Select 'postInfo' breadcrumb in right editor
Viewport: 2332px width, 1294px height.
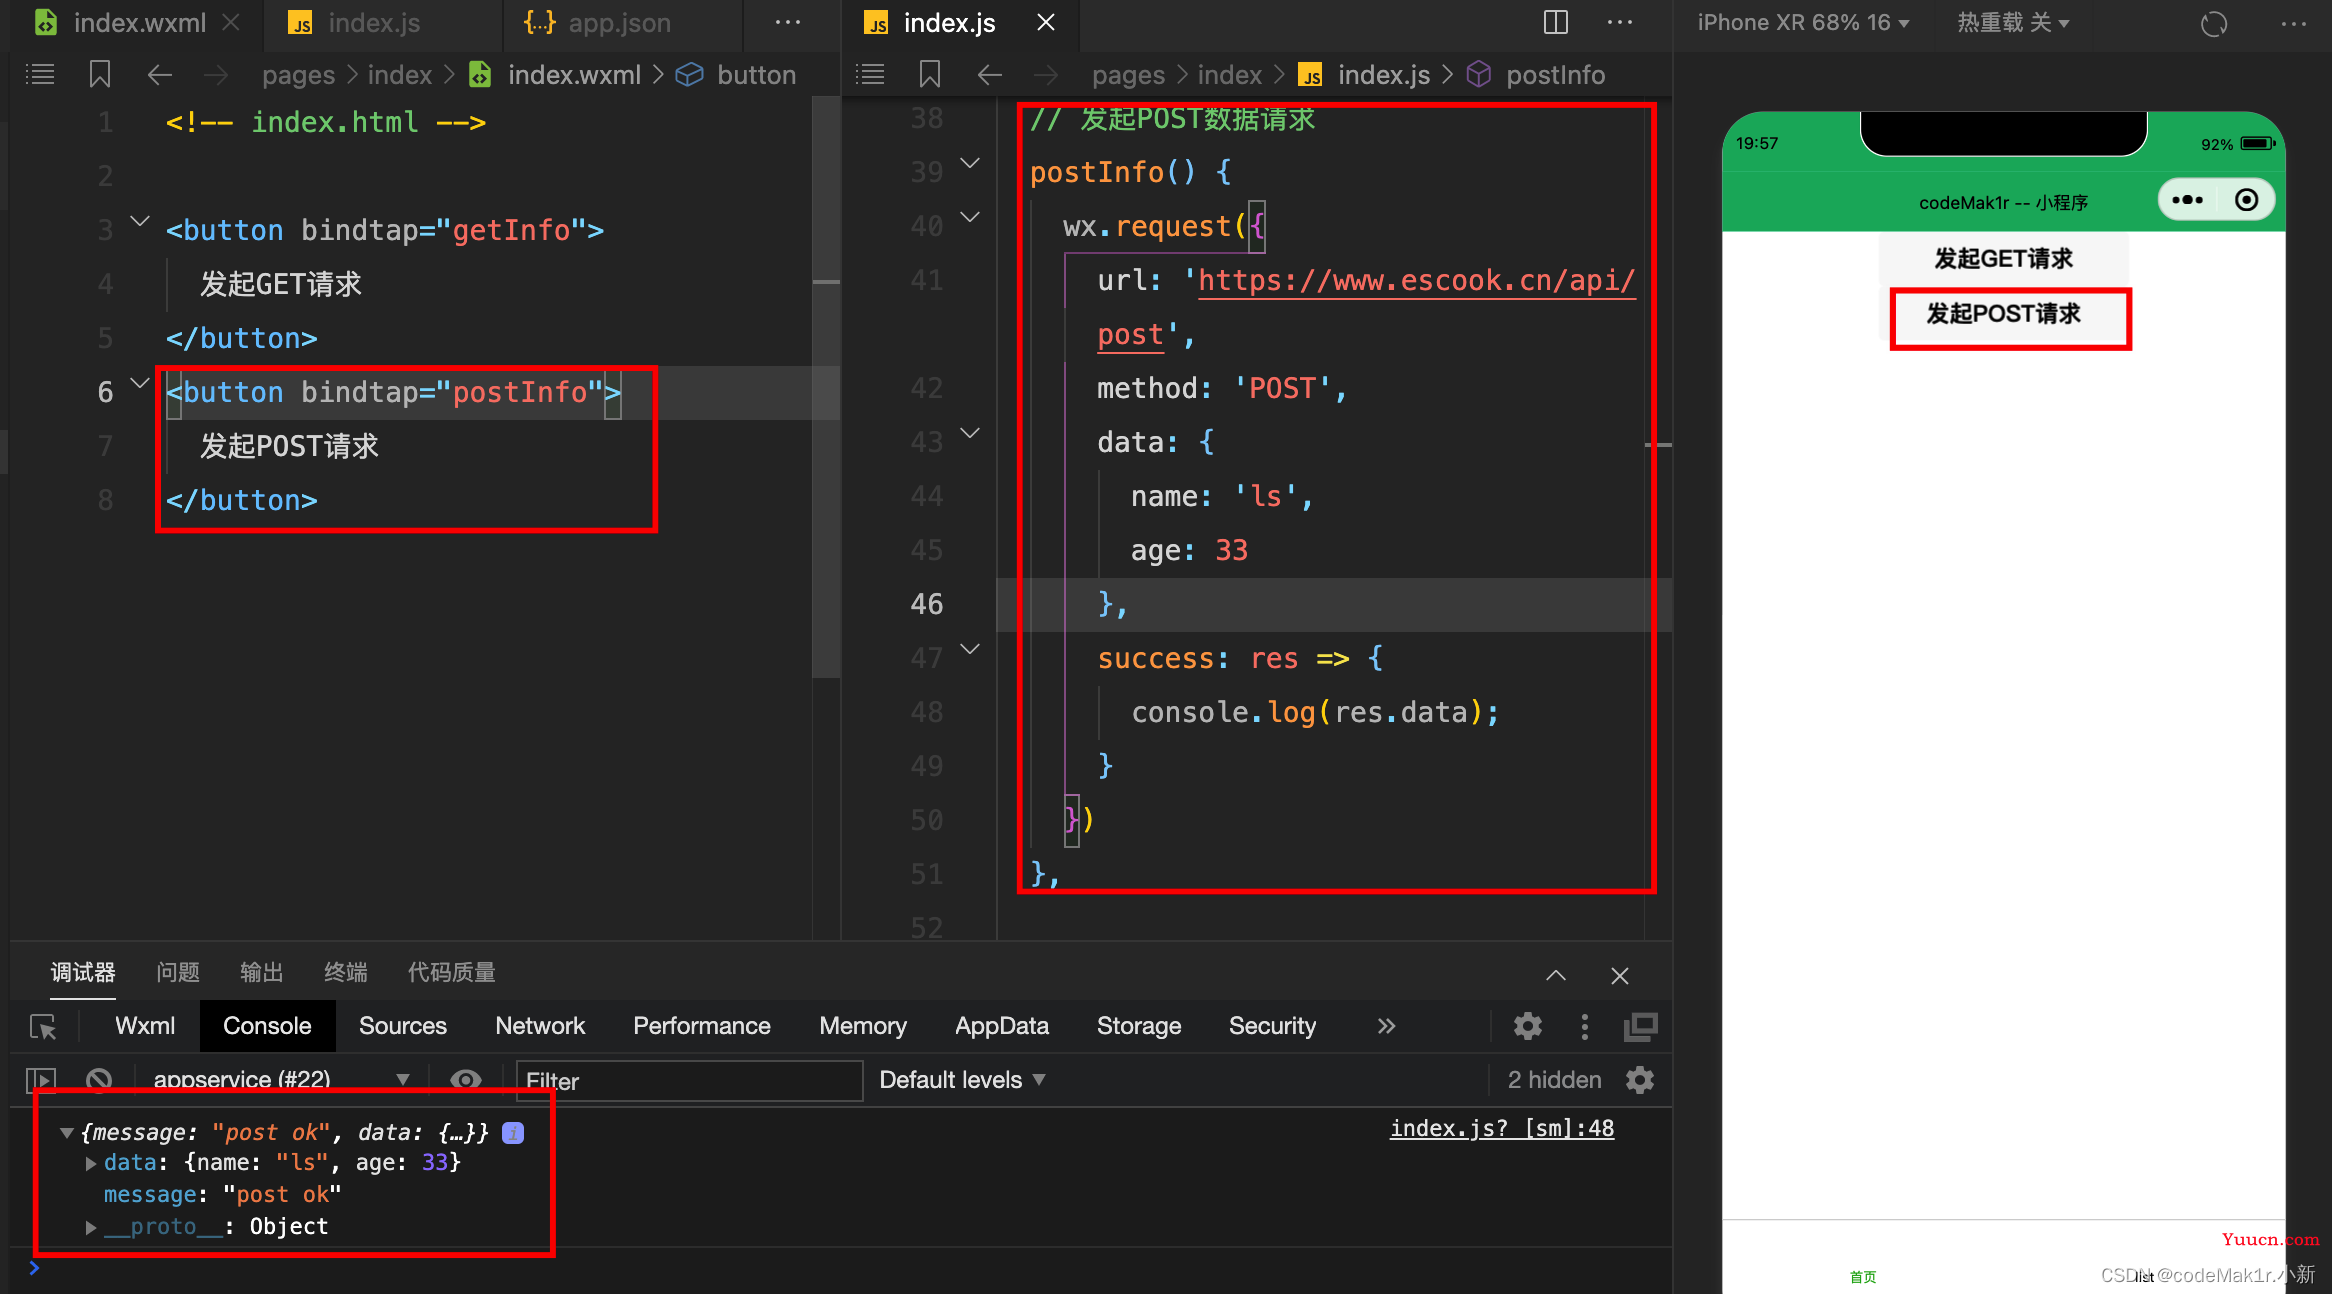[x=1555, y=75]
